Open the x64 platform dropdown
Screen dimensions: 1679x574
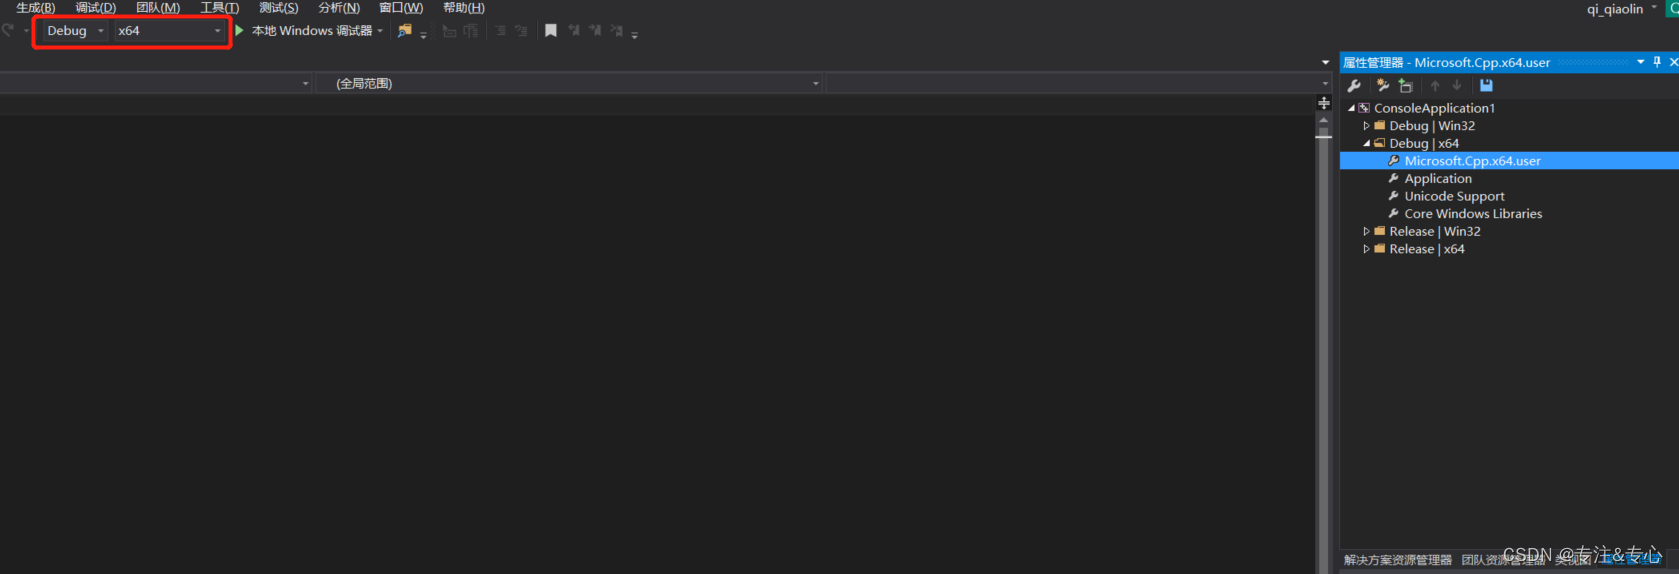coord(169,31)
